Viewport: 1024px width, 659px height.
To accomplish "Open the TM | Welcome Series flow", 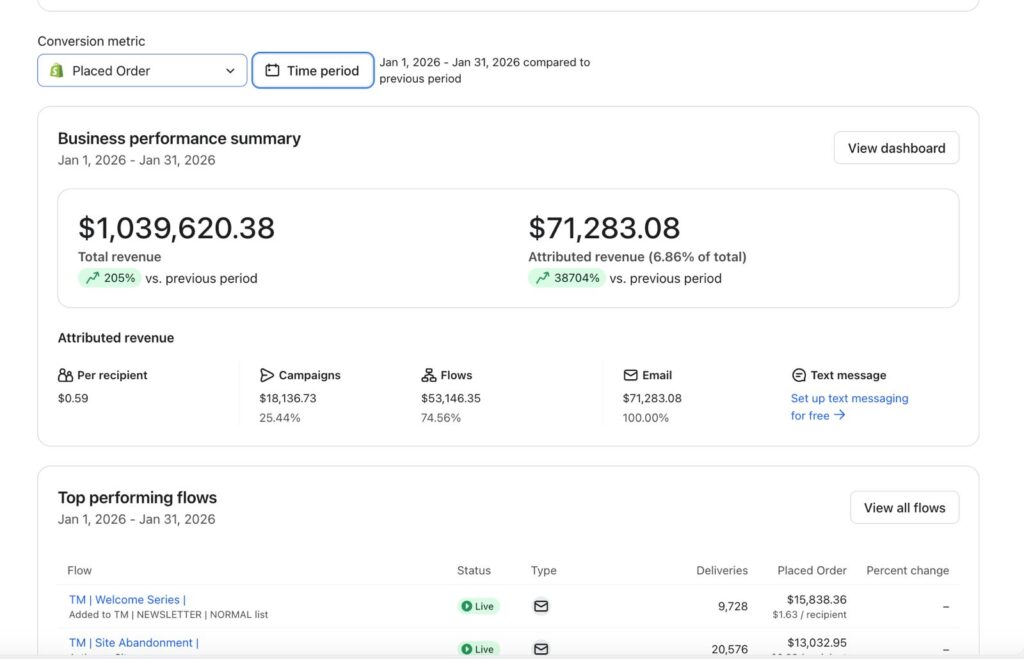I will click(x=127, y=600).
